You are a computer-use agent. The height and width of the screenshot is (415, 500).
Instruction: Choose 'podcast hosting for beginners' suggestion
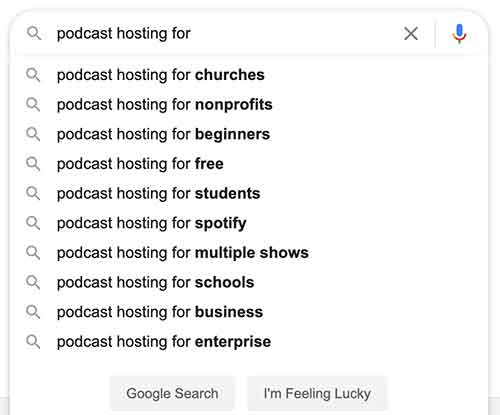point(248,134)
